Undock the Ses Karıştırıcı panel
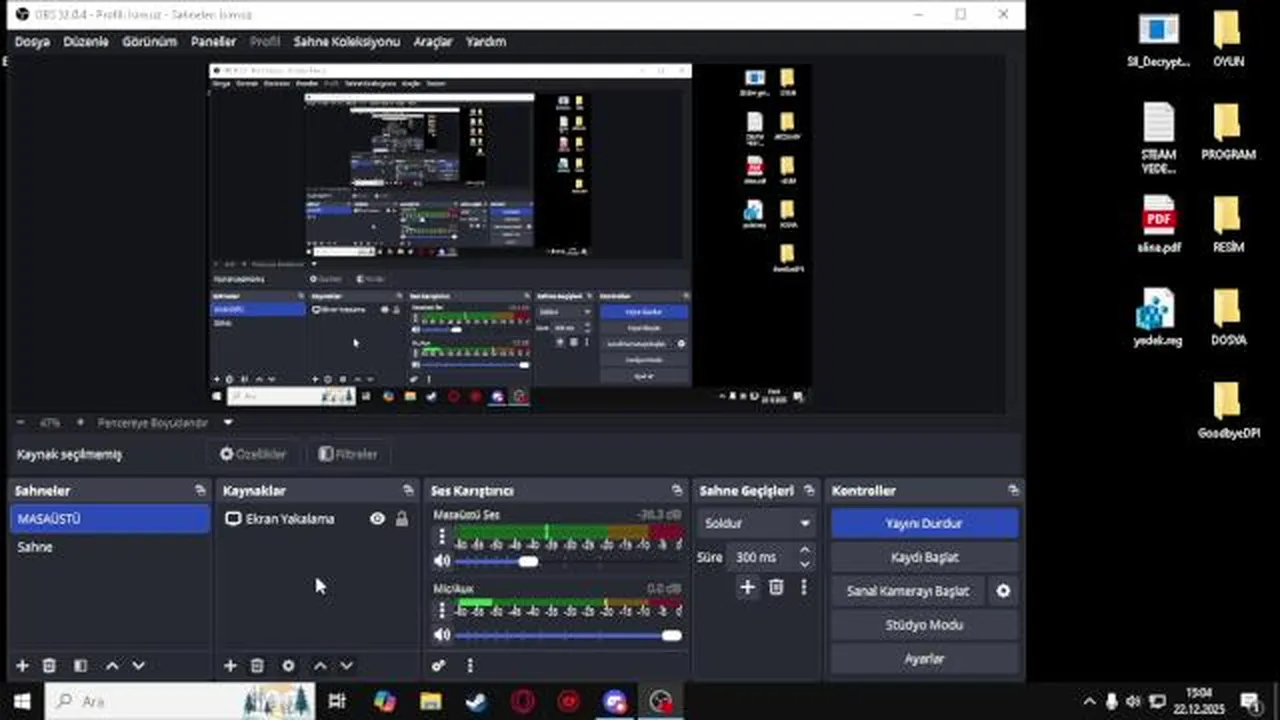1280x720 pixels. point(677,491)
